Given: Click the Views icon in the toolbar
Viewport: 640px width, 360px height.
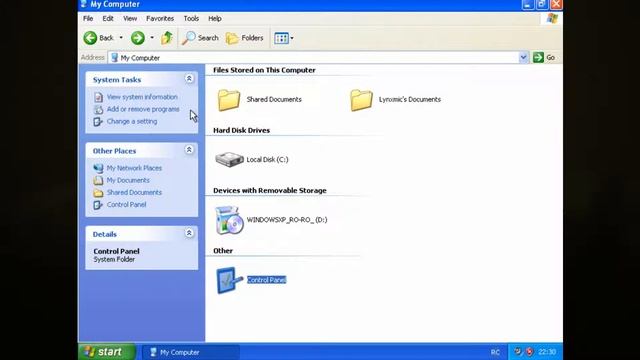Looking at the screenshot, I should tap(281, 38).
